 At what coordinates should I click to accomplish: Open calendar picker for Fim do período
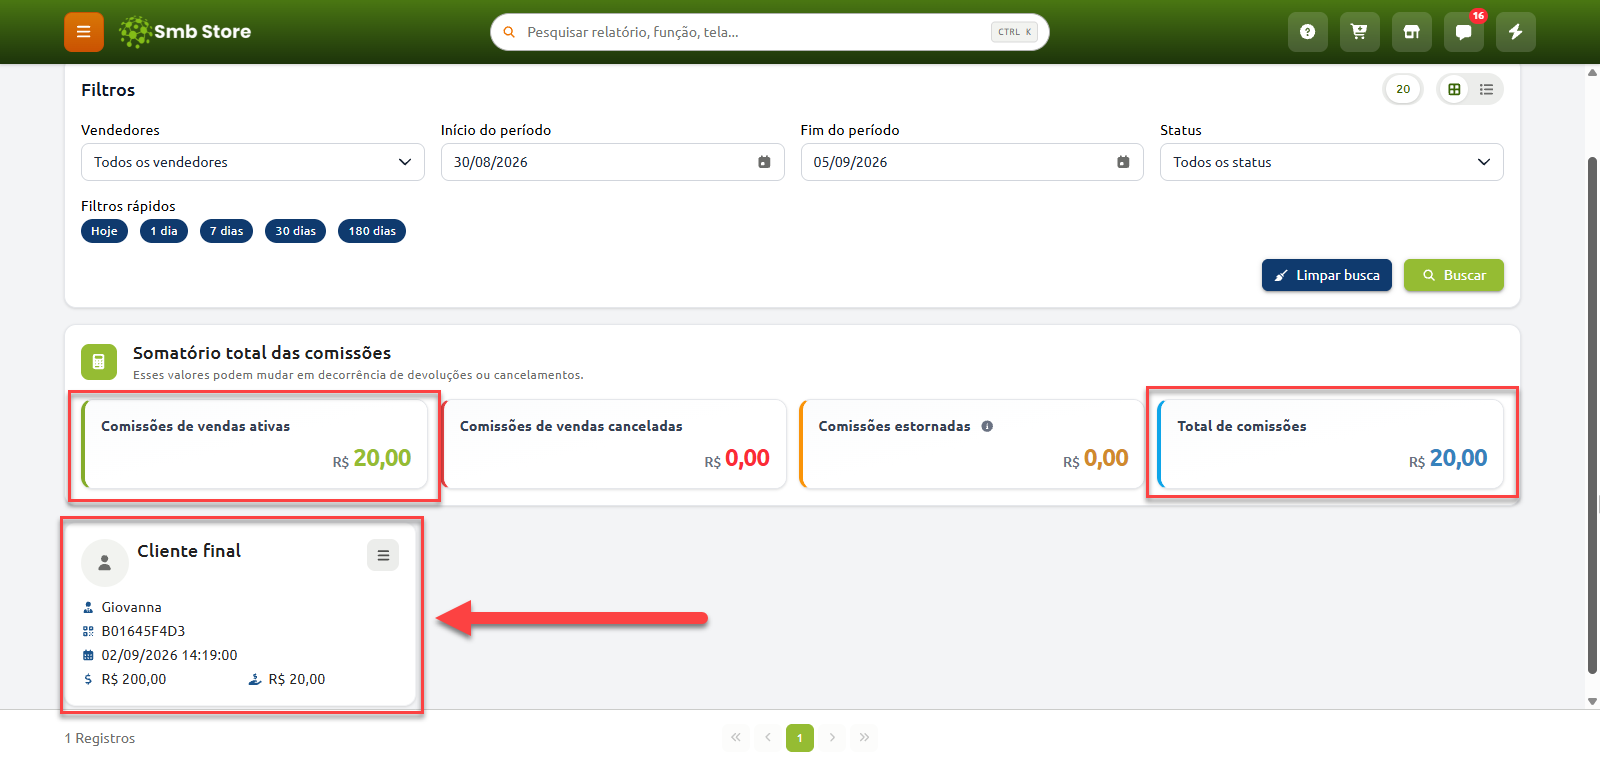pyautogui.click(x=1123, y=162)
